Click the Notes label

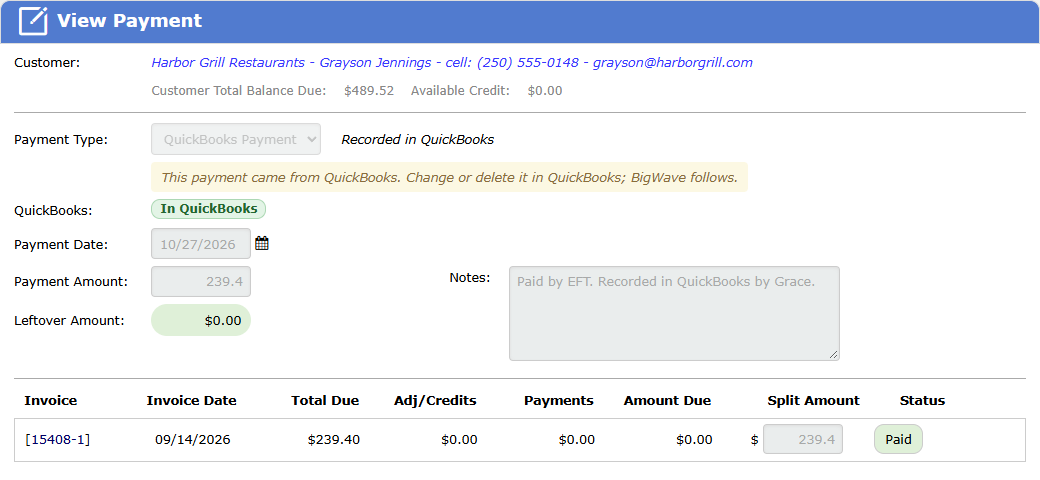tap(470, 277)
